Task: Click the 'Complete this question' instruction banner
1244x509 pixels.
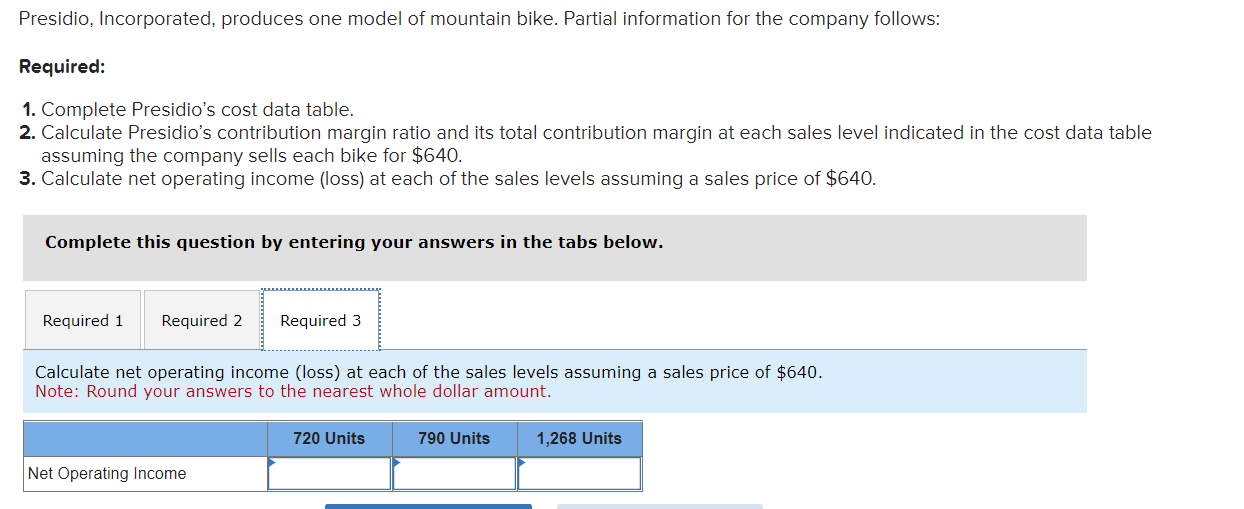Action: coord(354,243)
